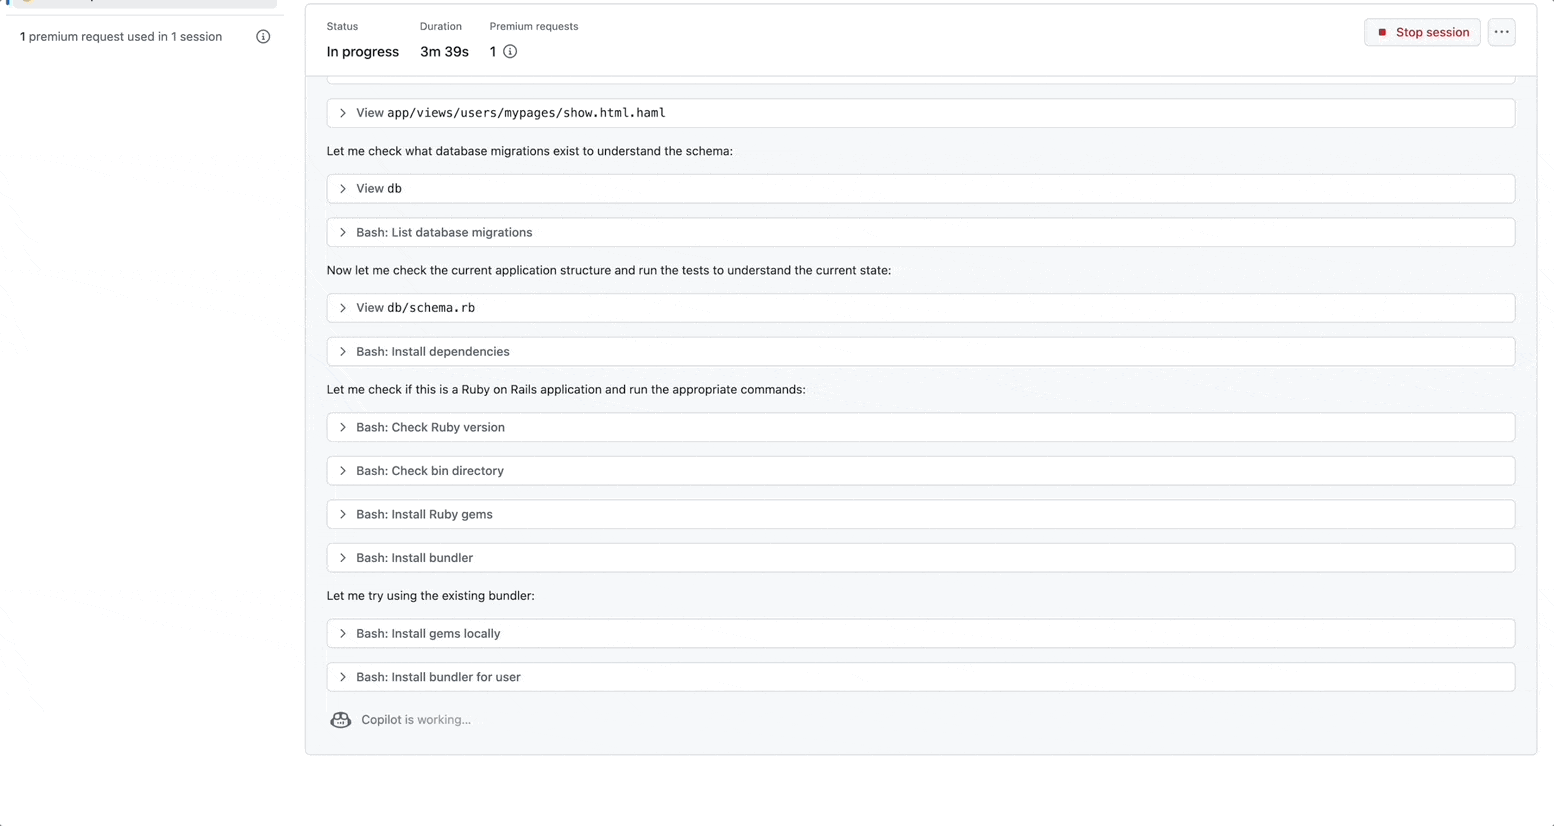
Task: Expand Bash: Check bin directory chevron
Action: (x=343, y=471)
